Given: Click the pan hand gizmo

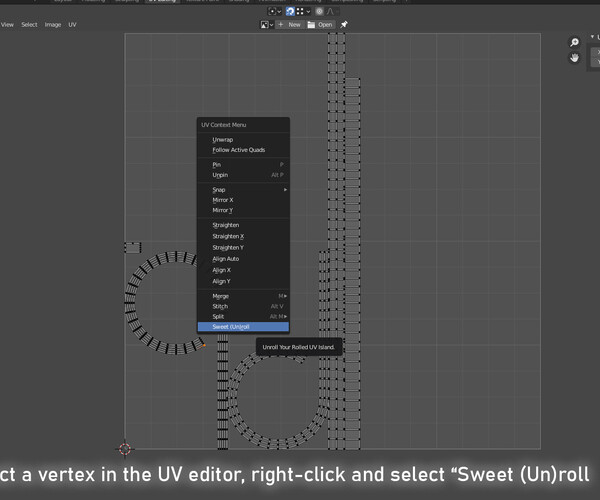Looking at the screenshot, I should point(574,58).
